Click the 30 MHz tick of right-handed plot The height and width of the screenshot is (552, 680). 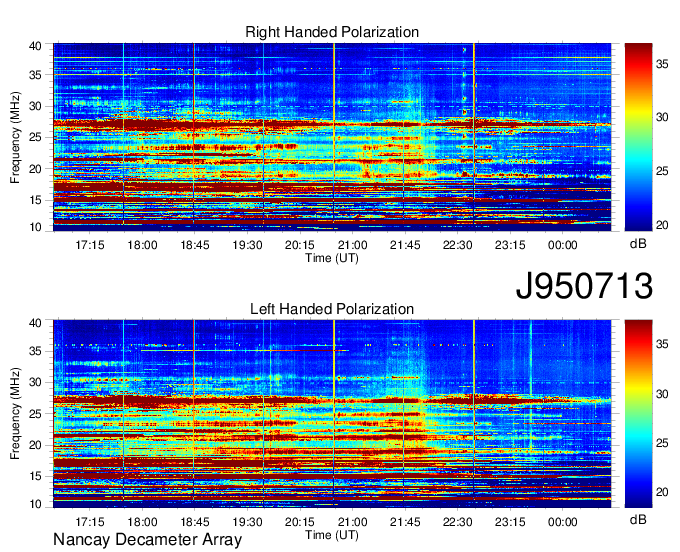point(36,106)
